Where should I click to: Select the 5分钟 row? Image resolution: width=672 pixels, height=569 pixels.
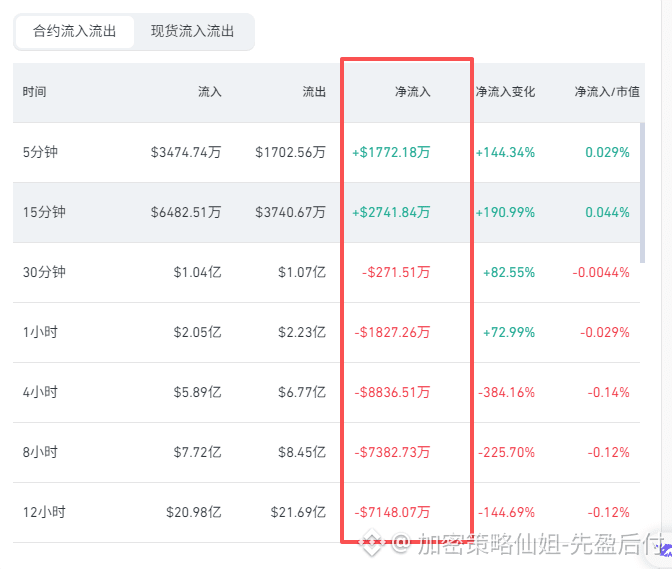[x=327, y=153]
